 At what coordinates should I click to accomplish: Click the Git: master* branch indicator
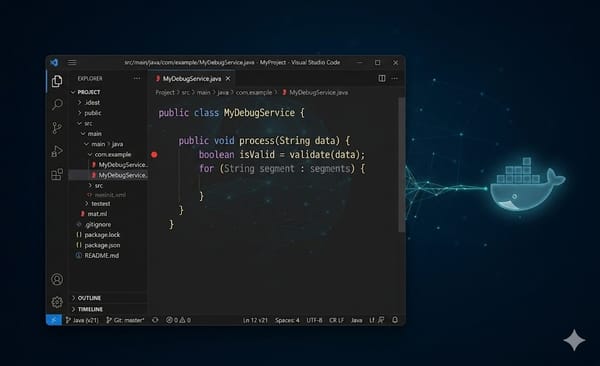[125, 320]
